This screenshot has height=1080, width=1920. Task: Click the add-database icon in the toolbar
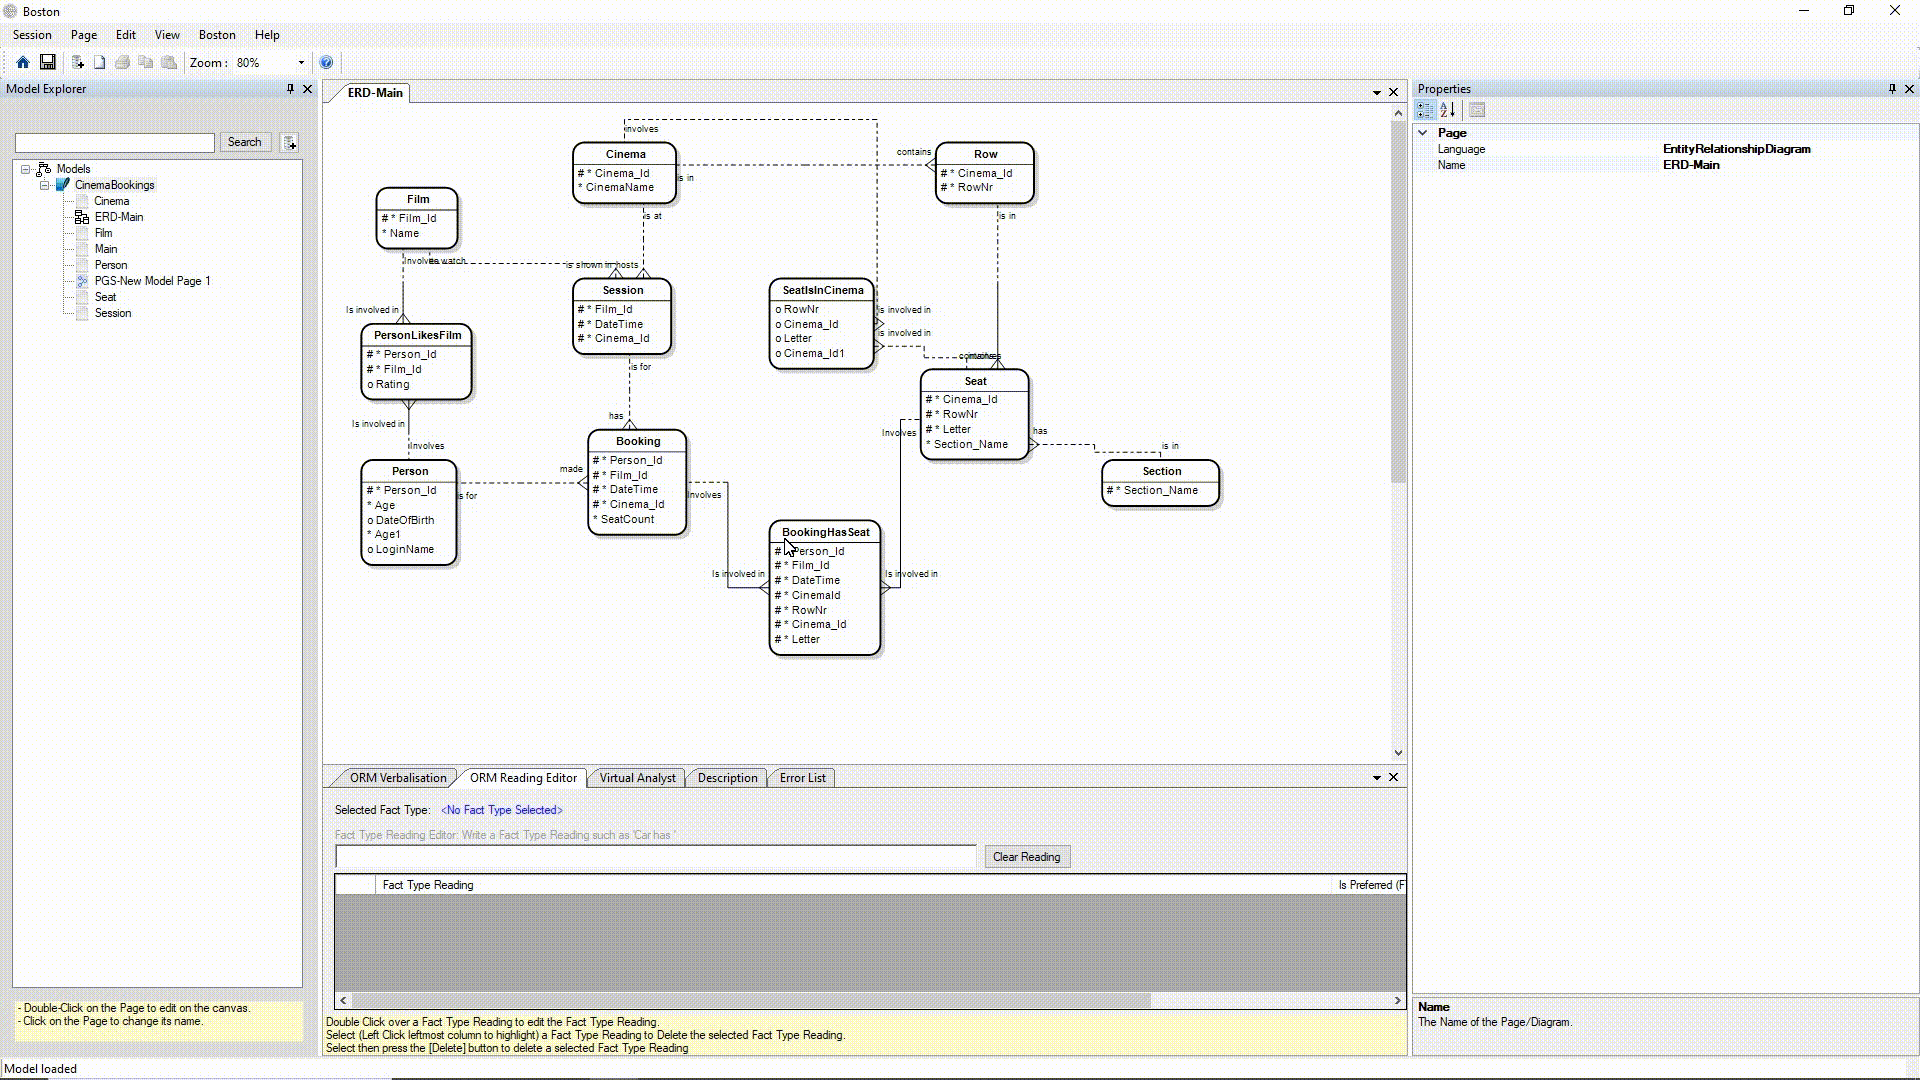coord(77,62)
